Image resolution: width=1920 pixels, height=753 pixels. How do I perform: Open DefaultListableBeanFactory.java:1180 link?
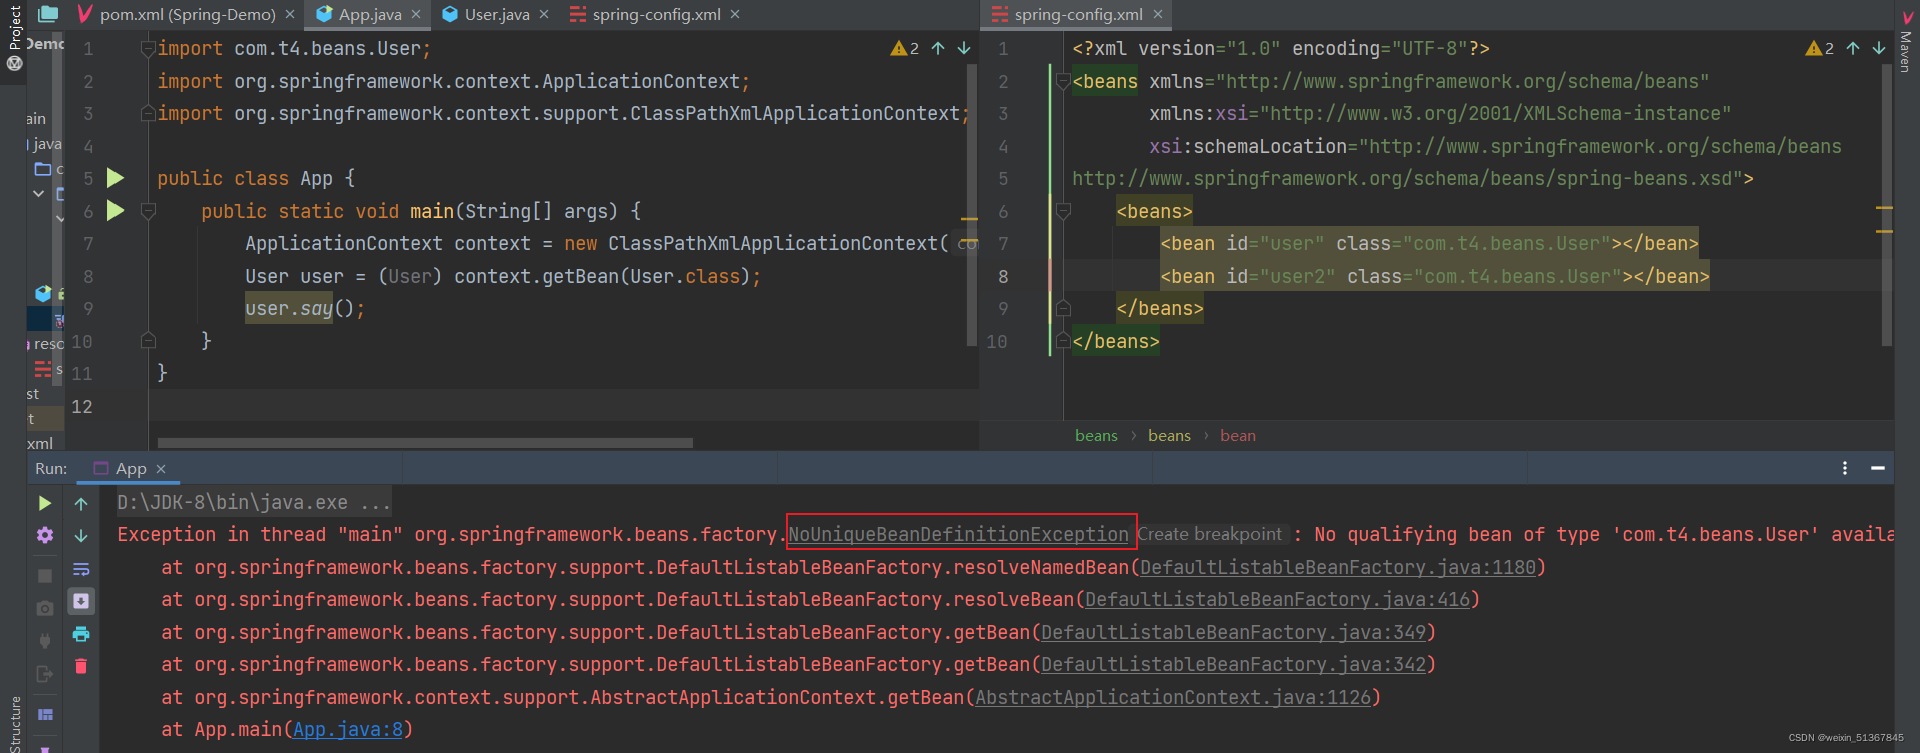1338,567
